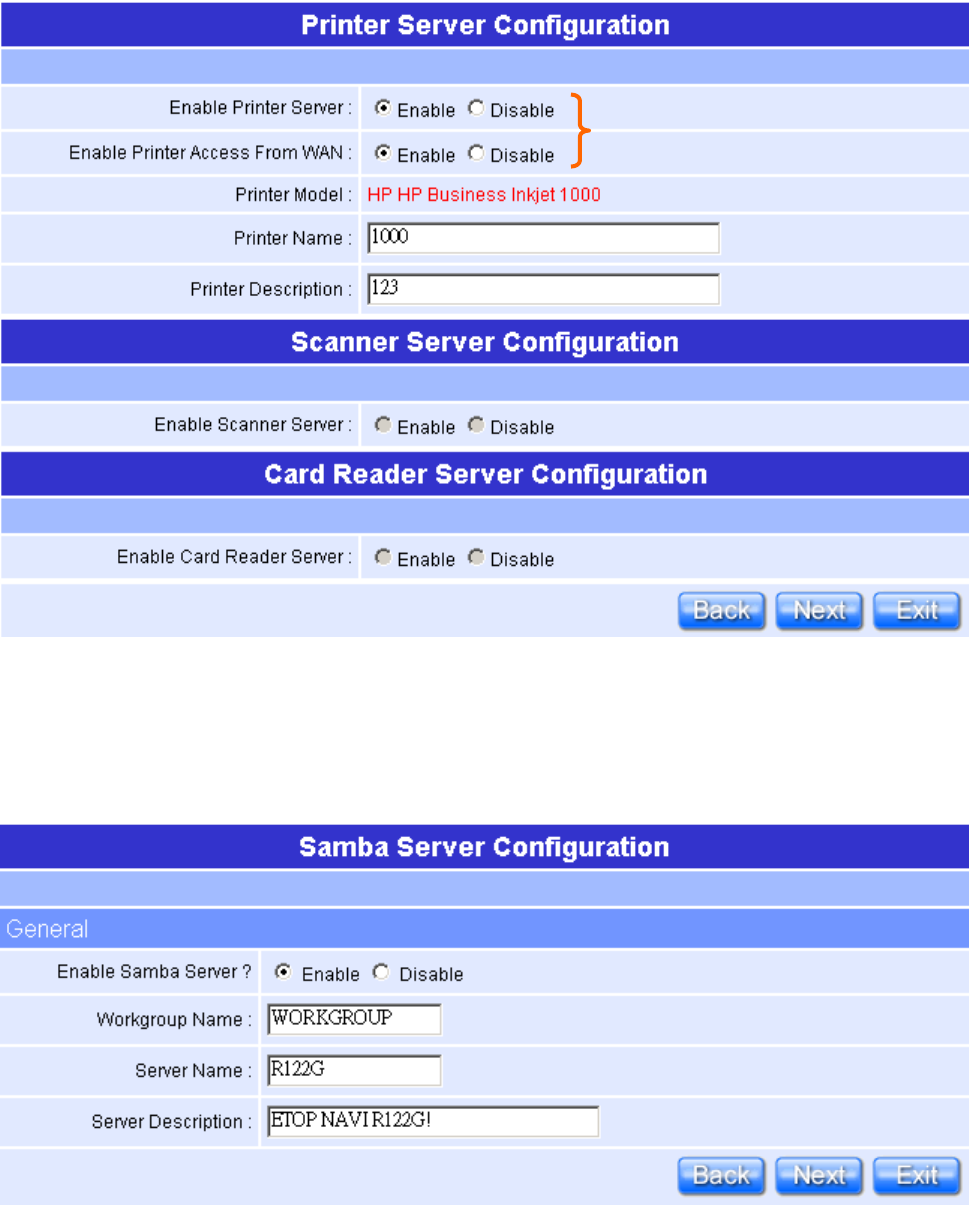Viewport: 969px width, 1205px height.
Task: Click Exit below Card Reader Server
Action: (917, 611)
